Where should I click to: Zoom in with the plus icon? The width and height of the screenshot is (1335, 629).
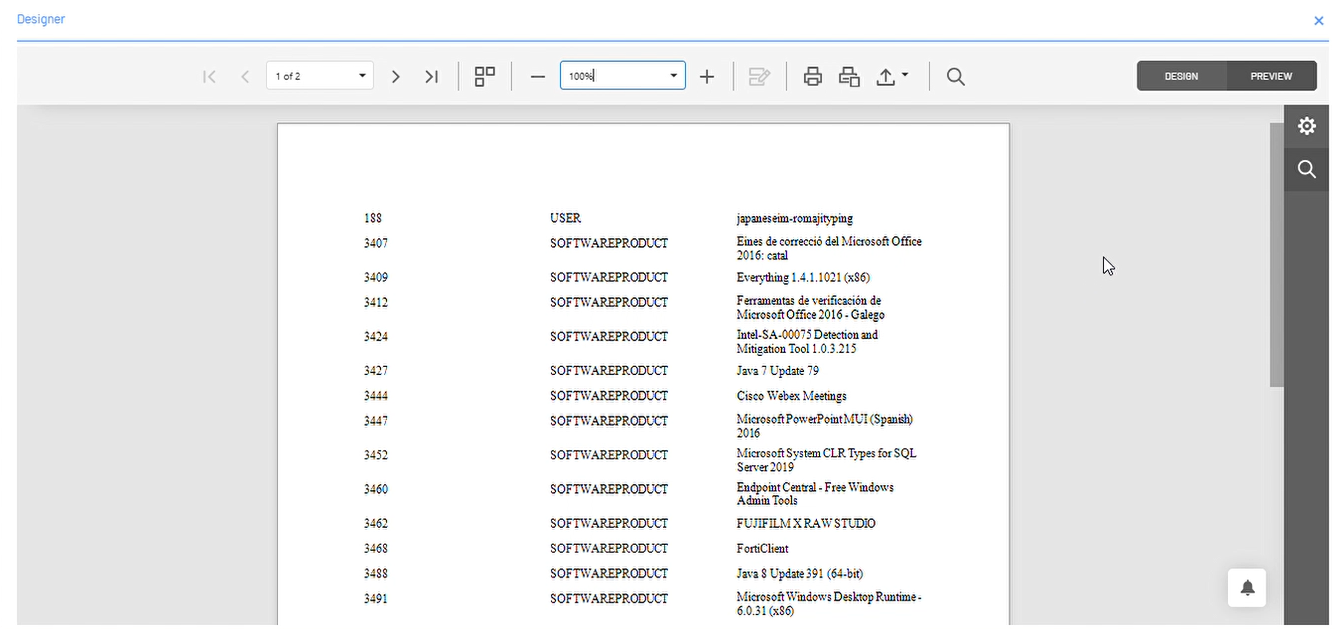click(707, 77)
